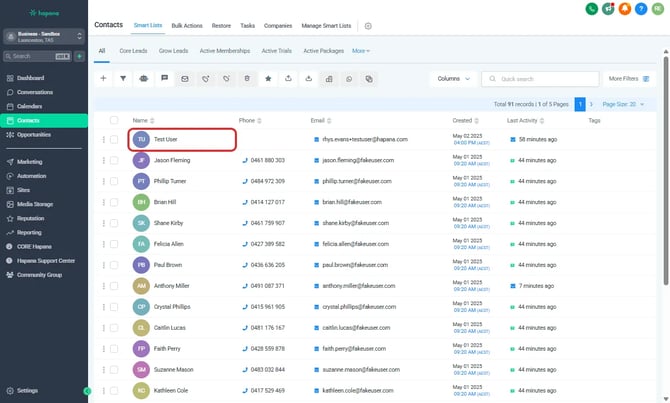Click the send email envelope icon
The height and width of the screenshot is (403, 670).
(184, 78)
